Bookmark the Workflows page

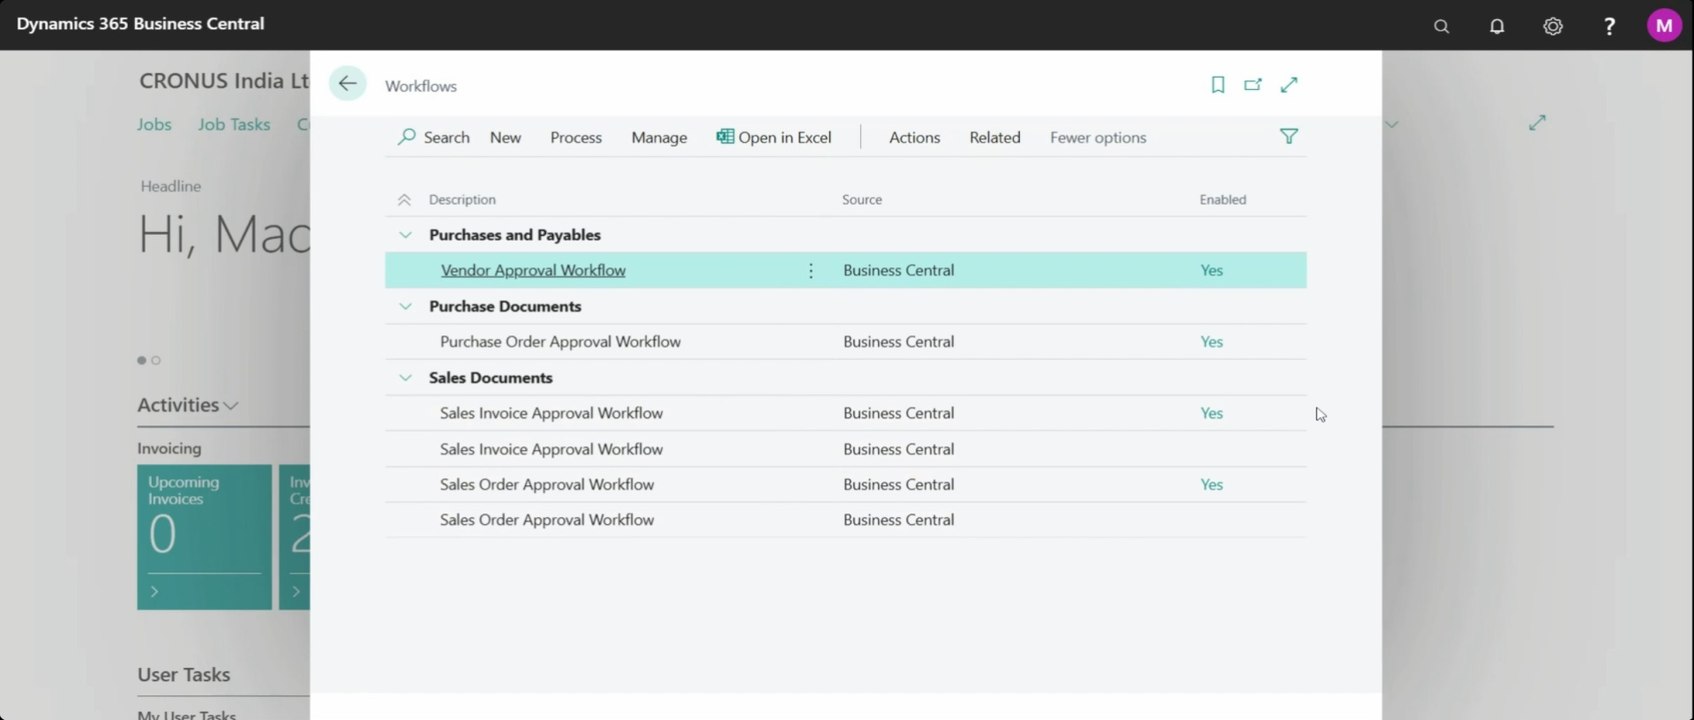click(1218, 85)
